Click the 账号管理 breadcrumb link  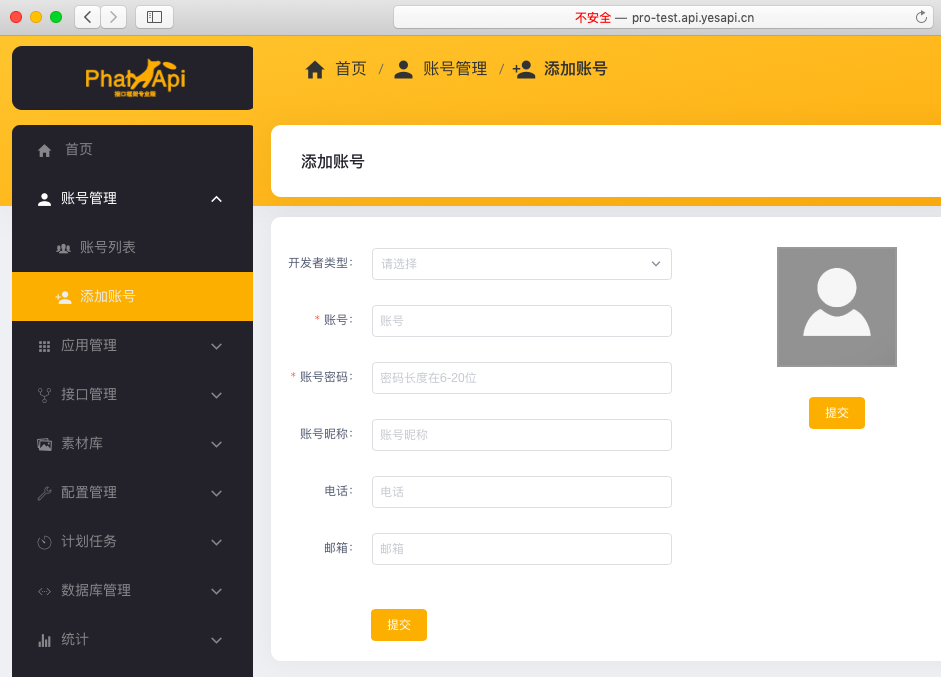[x=454, y=69]
